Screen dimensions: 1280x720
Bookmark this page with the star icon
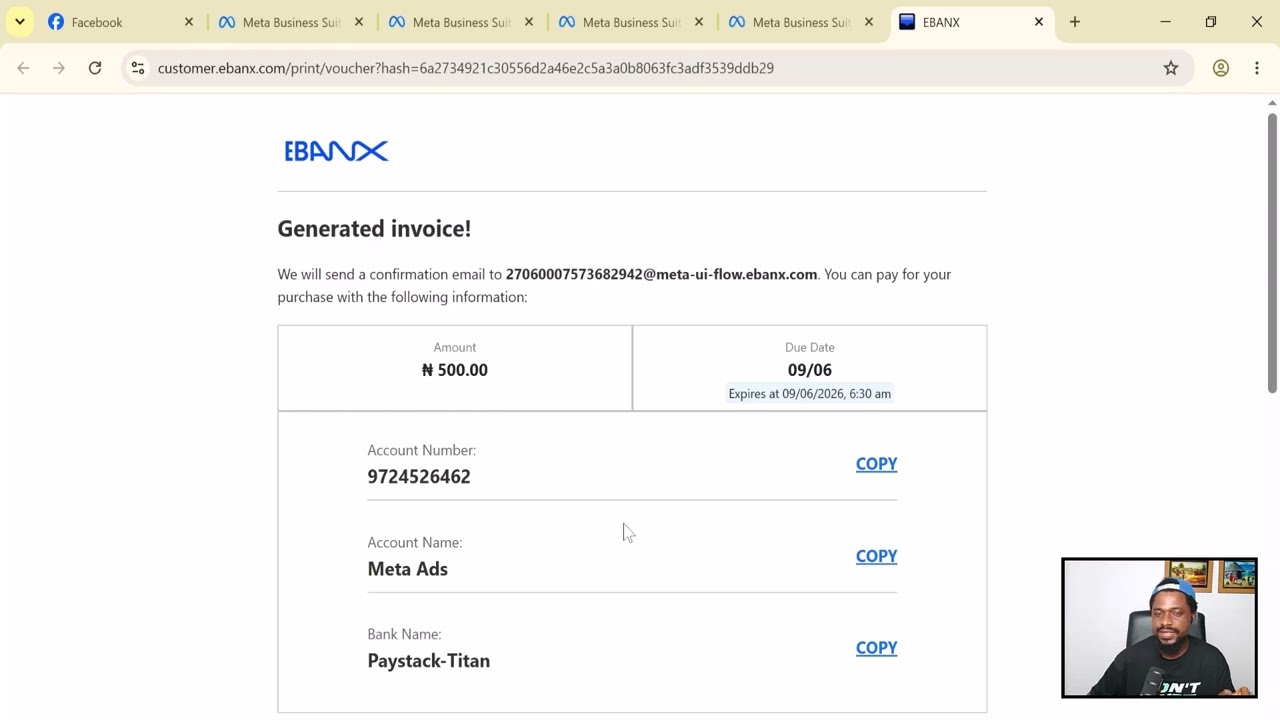1171,68
